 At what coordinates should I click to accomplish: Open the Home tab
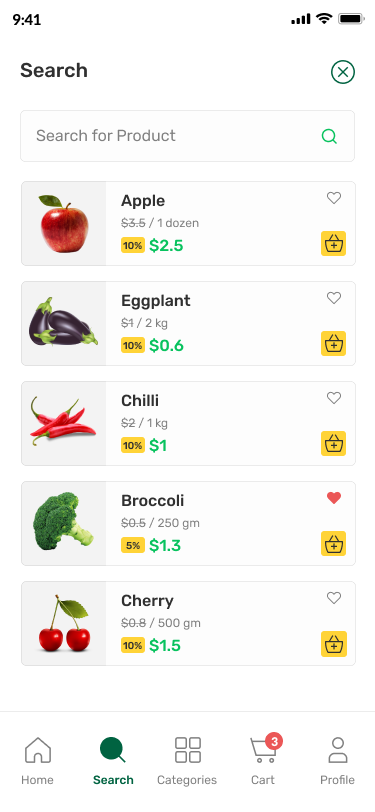pyautogui.click(x=37, y=761)
